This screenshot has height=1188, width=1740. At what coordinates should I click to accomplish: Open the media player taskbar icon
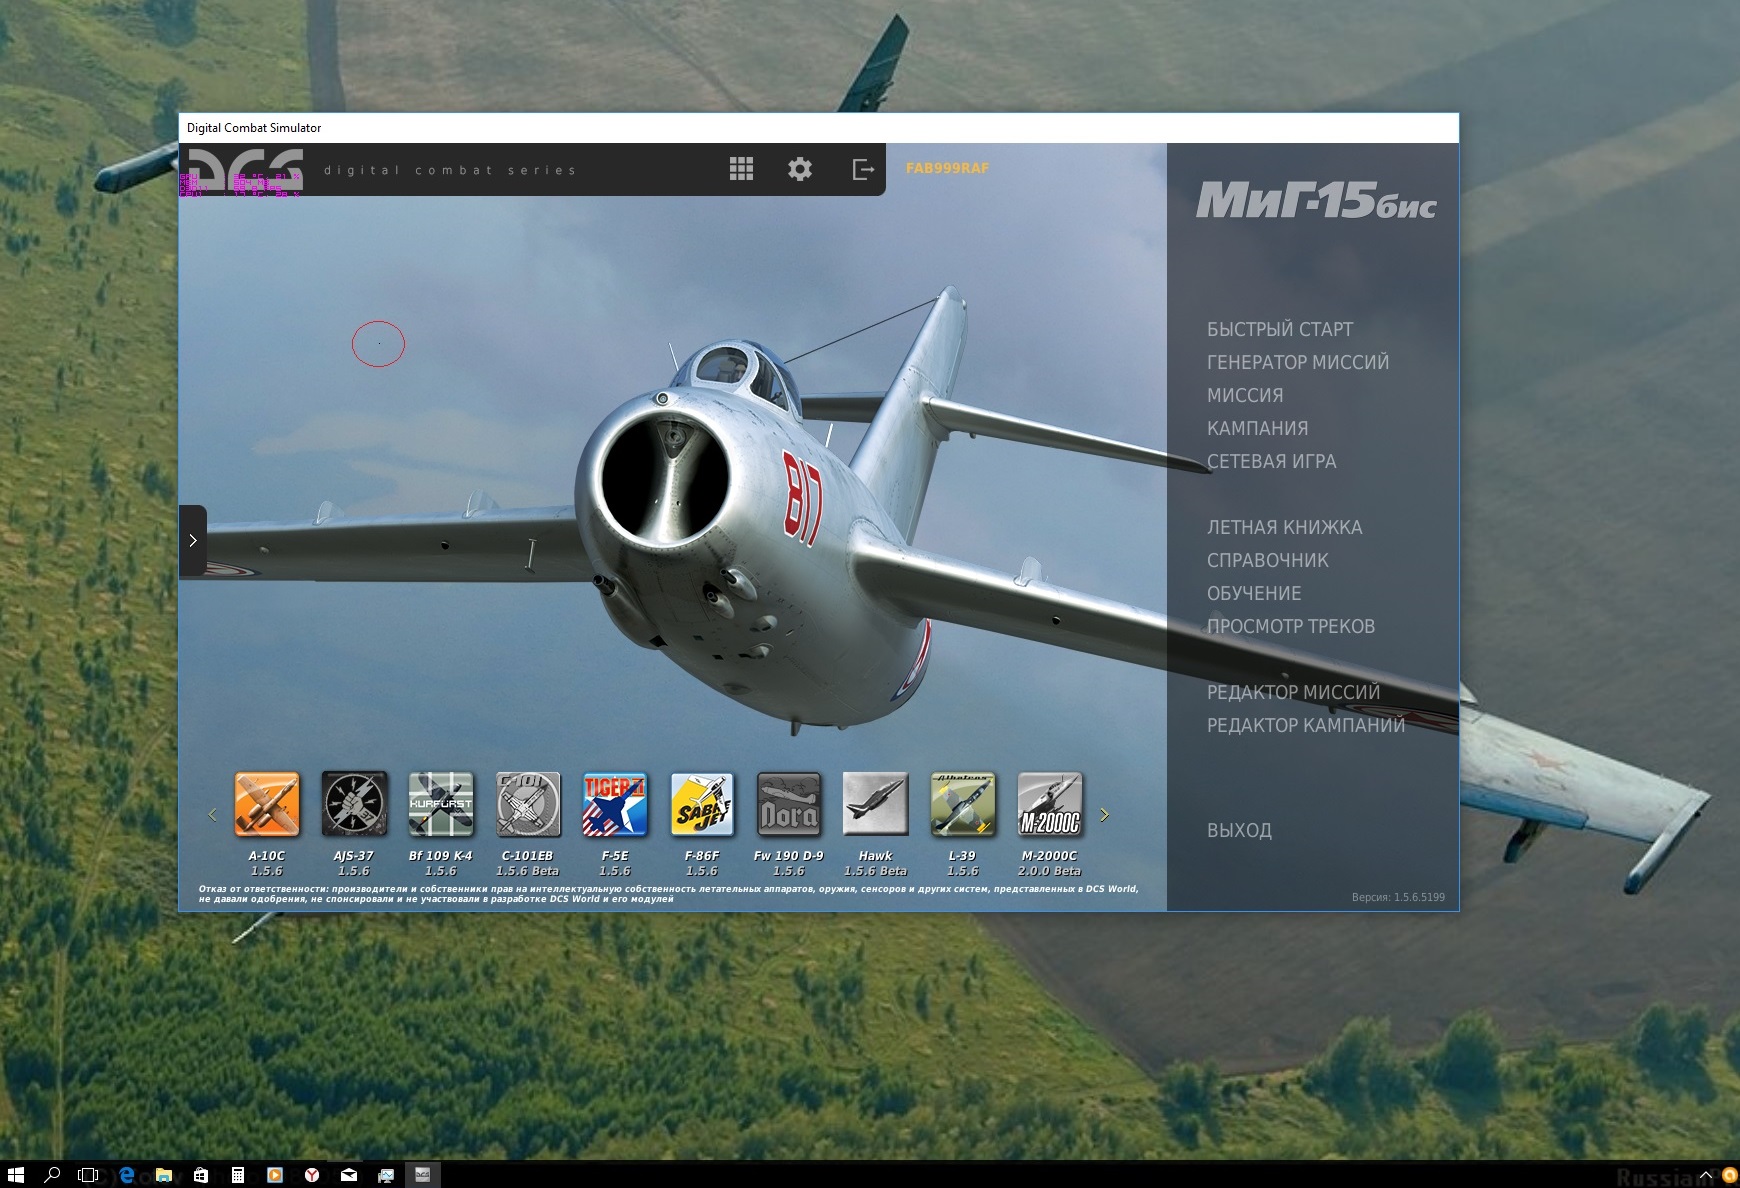click(275, 1175)
